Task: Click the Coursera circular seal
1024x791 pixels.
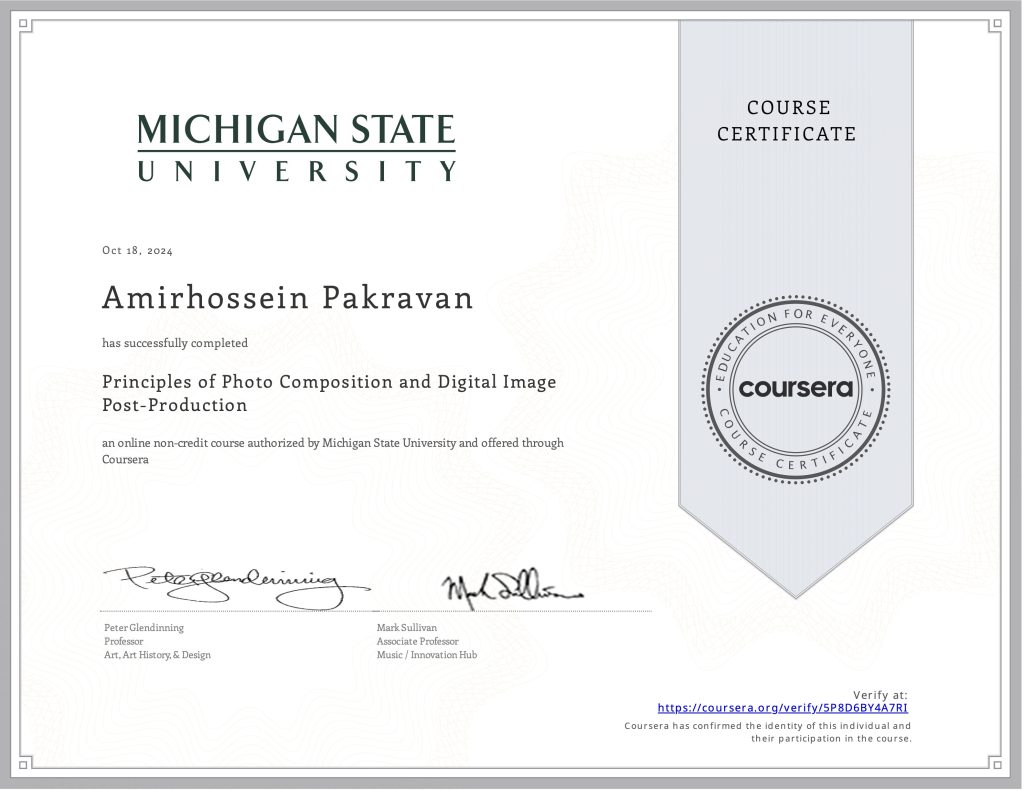Action: tap(795, 389)
